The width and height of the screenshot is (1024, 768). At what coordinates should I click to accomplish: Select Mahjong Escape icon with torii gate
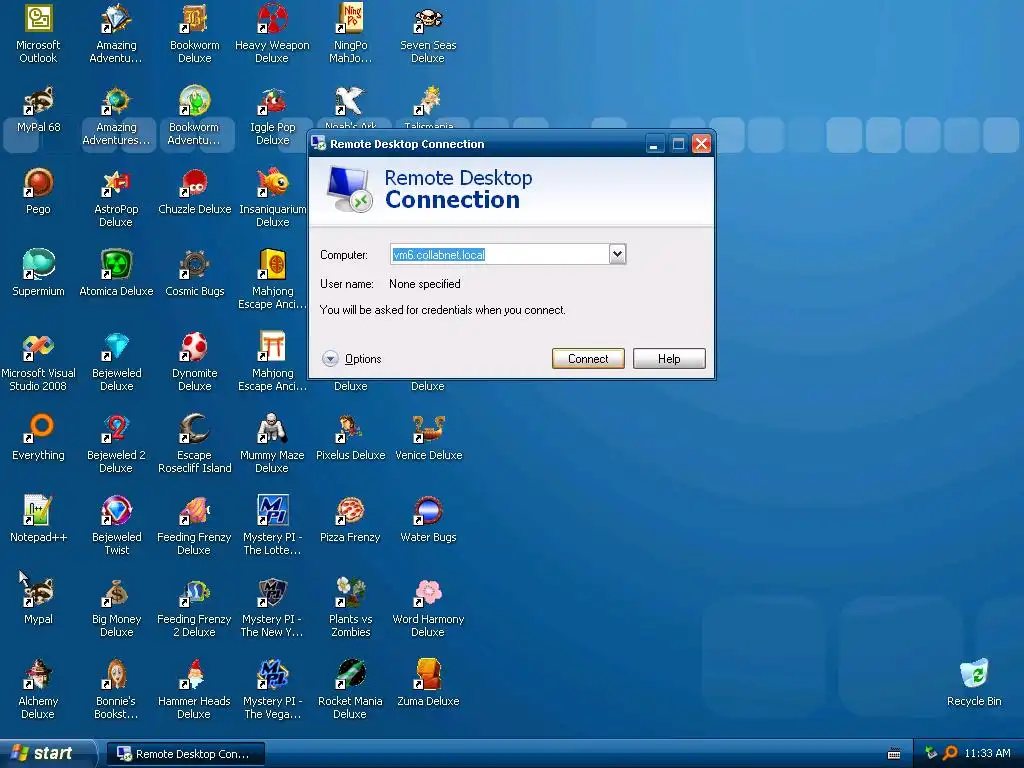tap(272, 347)
